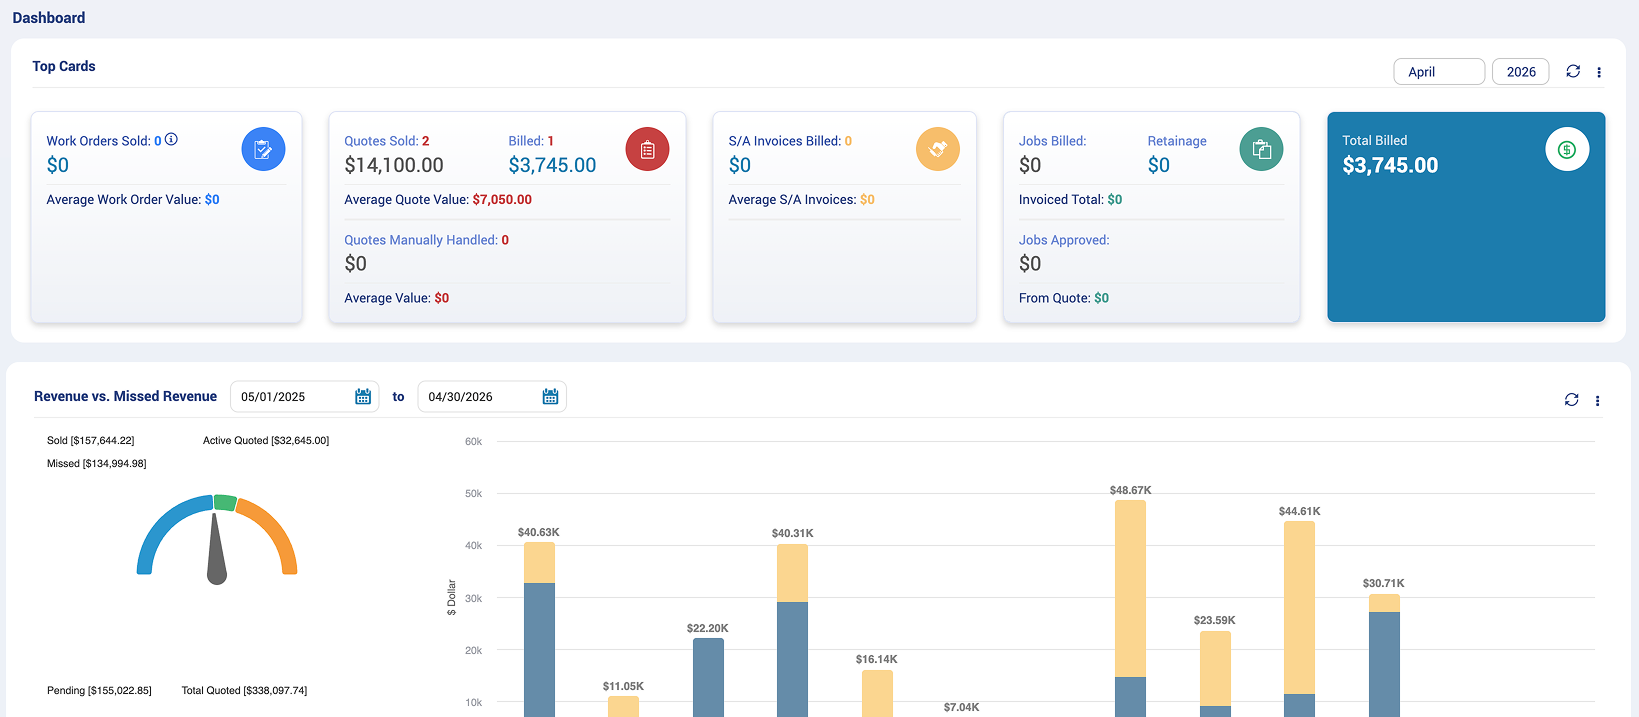Click the Invoiced Total: $0 text
Screen dimensions: 1639x717
tap(1070, 200)
